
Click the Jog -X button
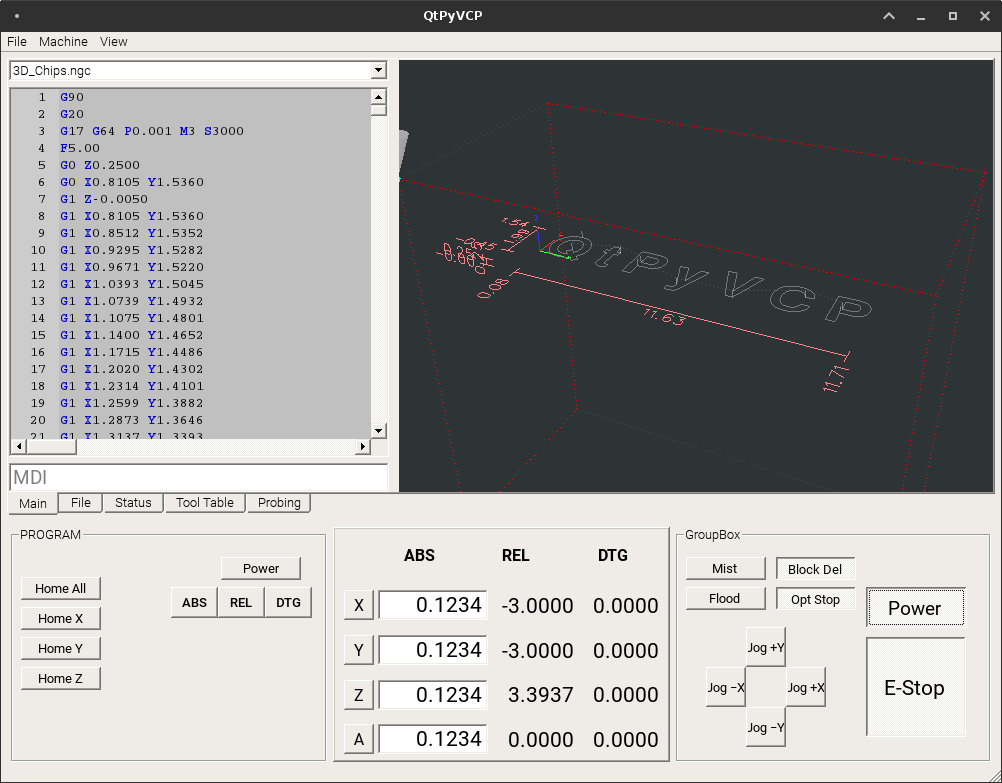726,688
